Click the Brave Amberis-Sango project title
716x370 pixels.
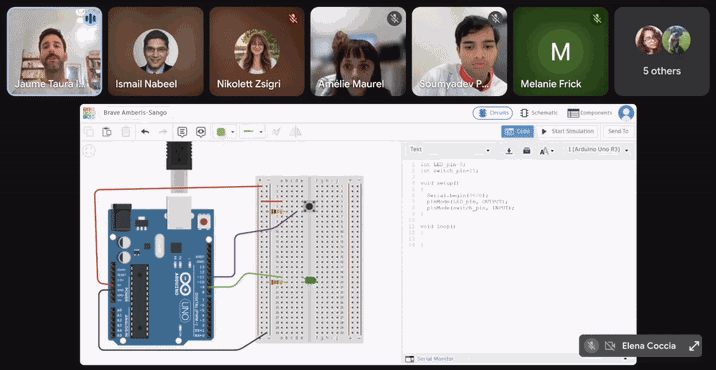135,113
